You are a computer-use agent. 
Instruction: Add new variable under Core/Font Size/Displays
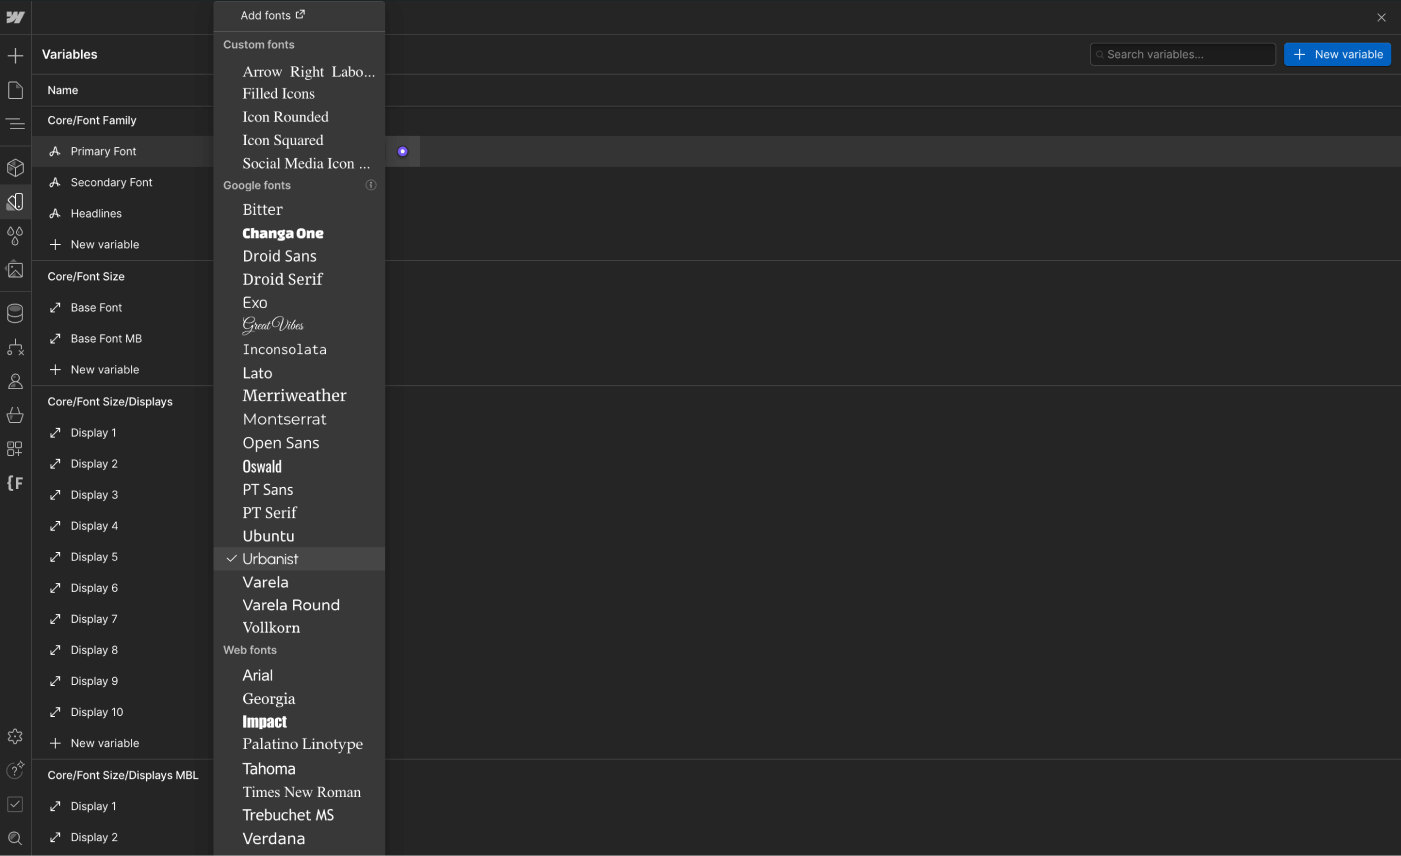(x=95, y=744)
